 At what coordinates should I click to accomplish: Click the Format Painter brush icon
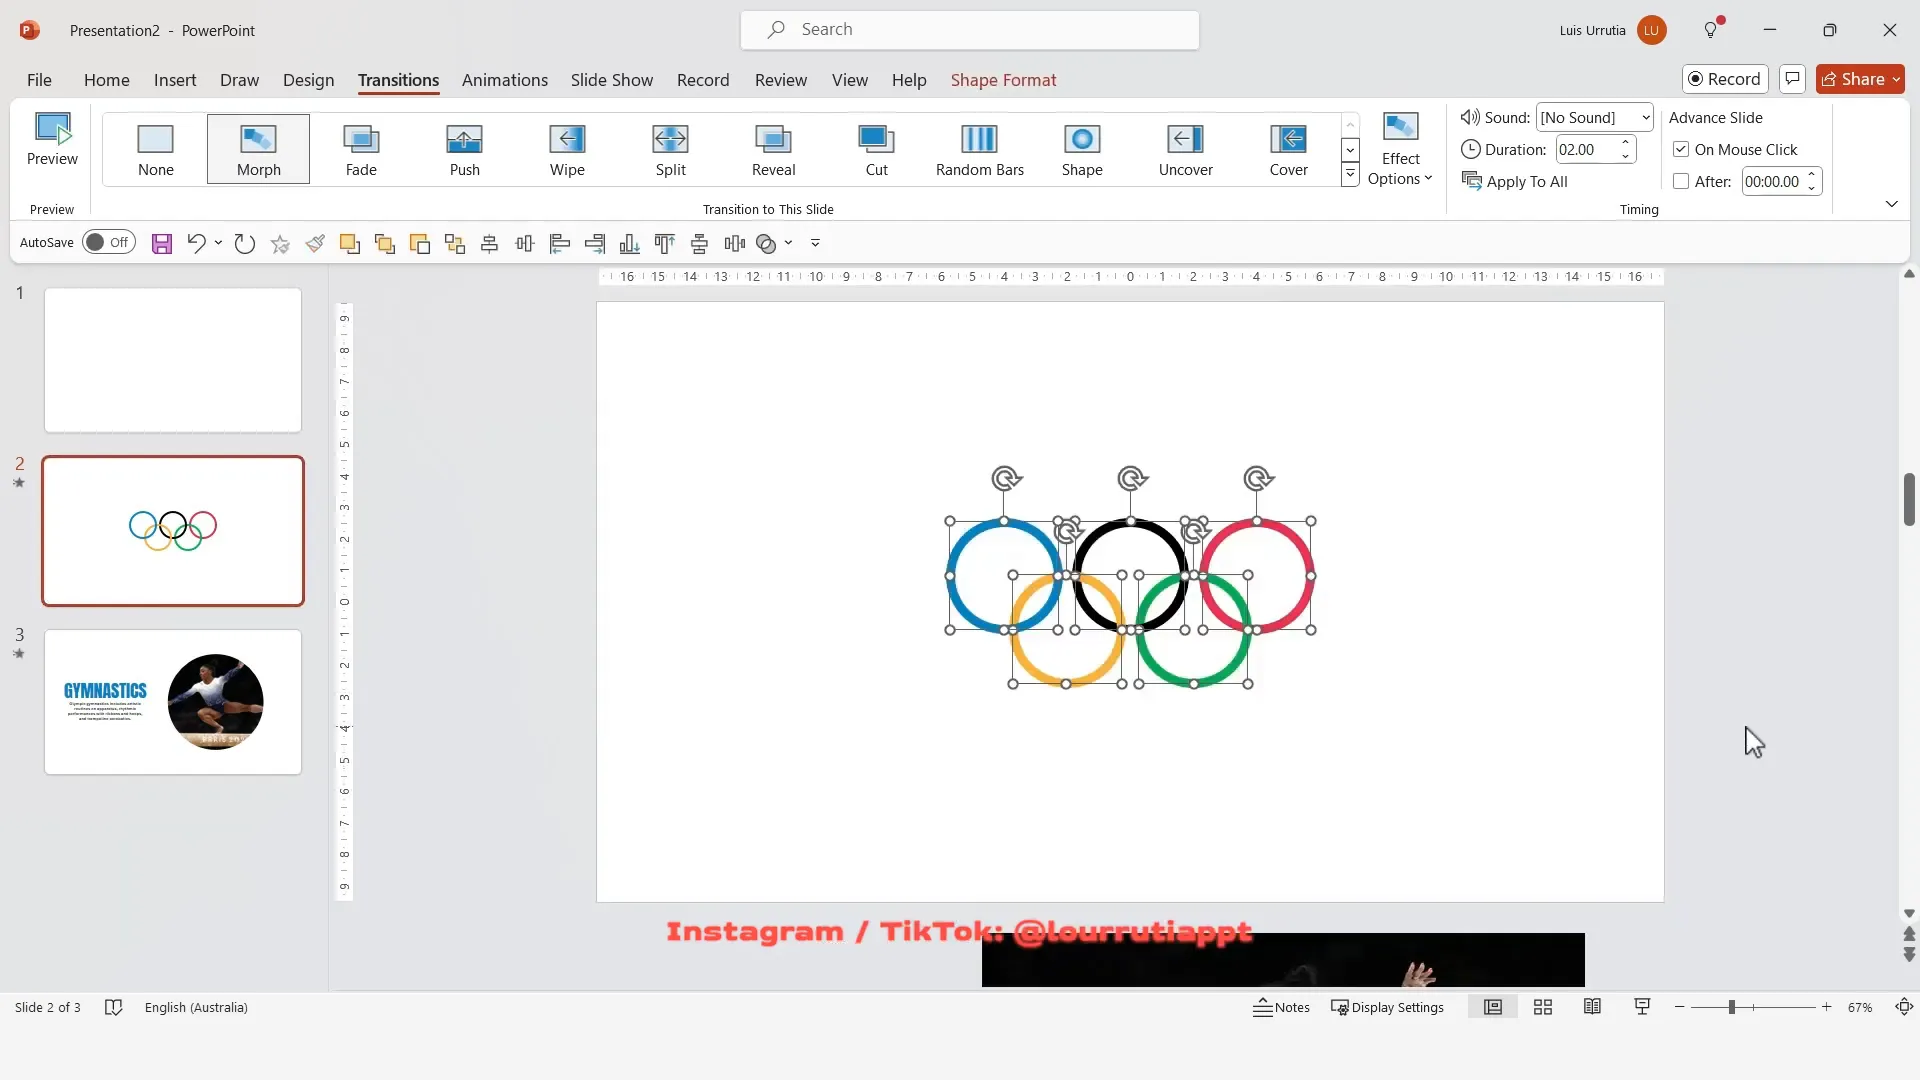[x=315, y=243]
